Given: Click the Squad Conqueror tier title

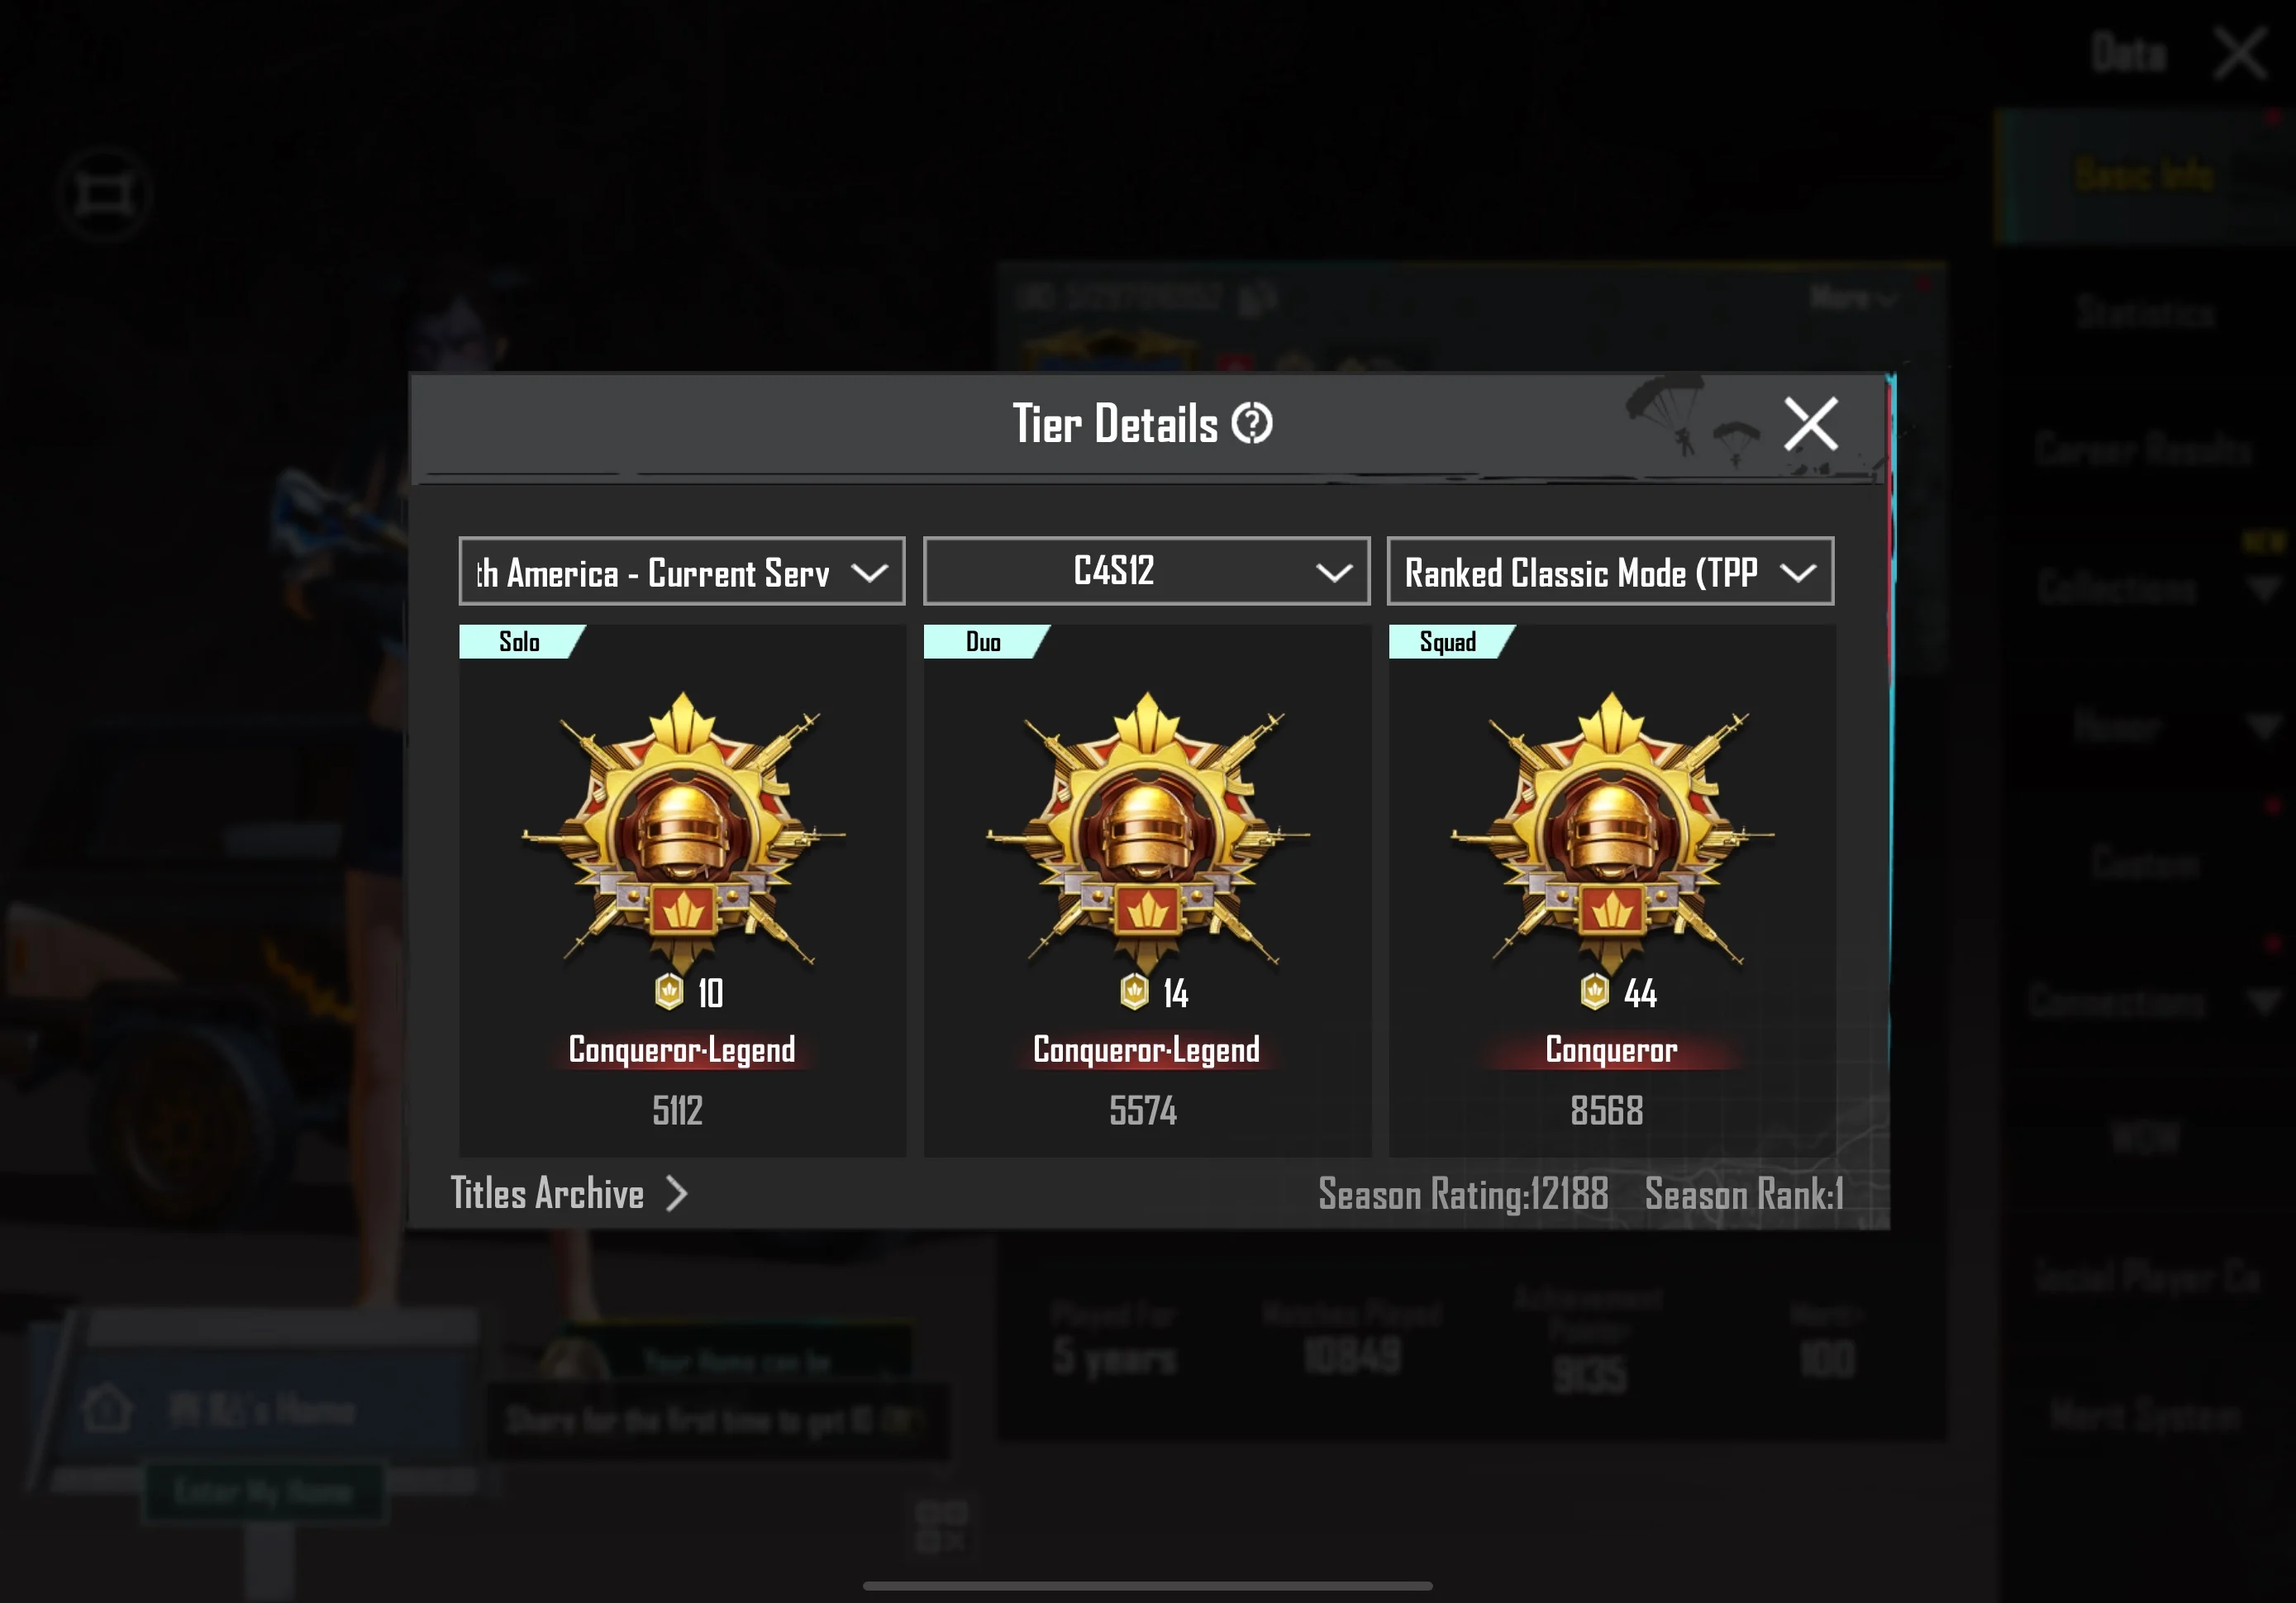Looking at the screenshot, I should tap(1611, 1050).
